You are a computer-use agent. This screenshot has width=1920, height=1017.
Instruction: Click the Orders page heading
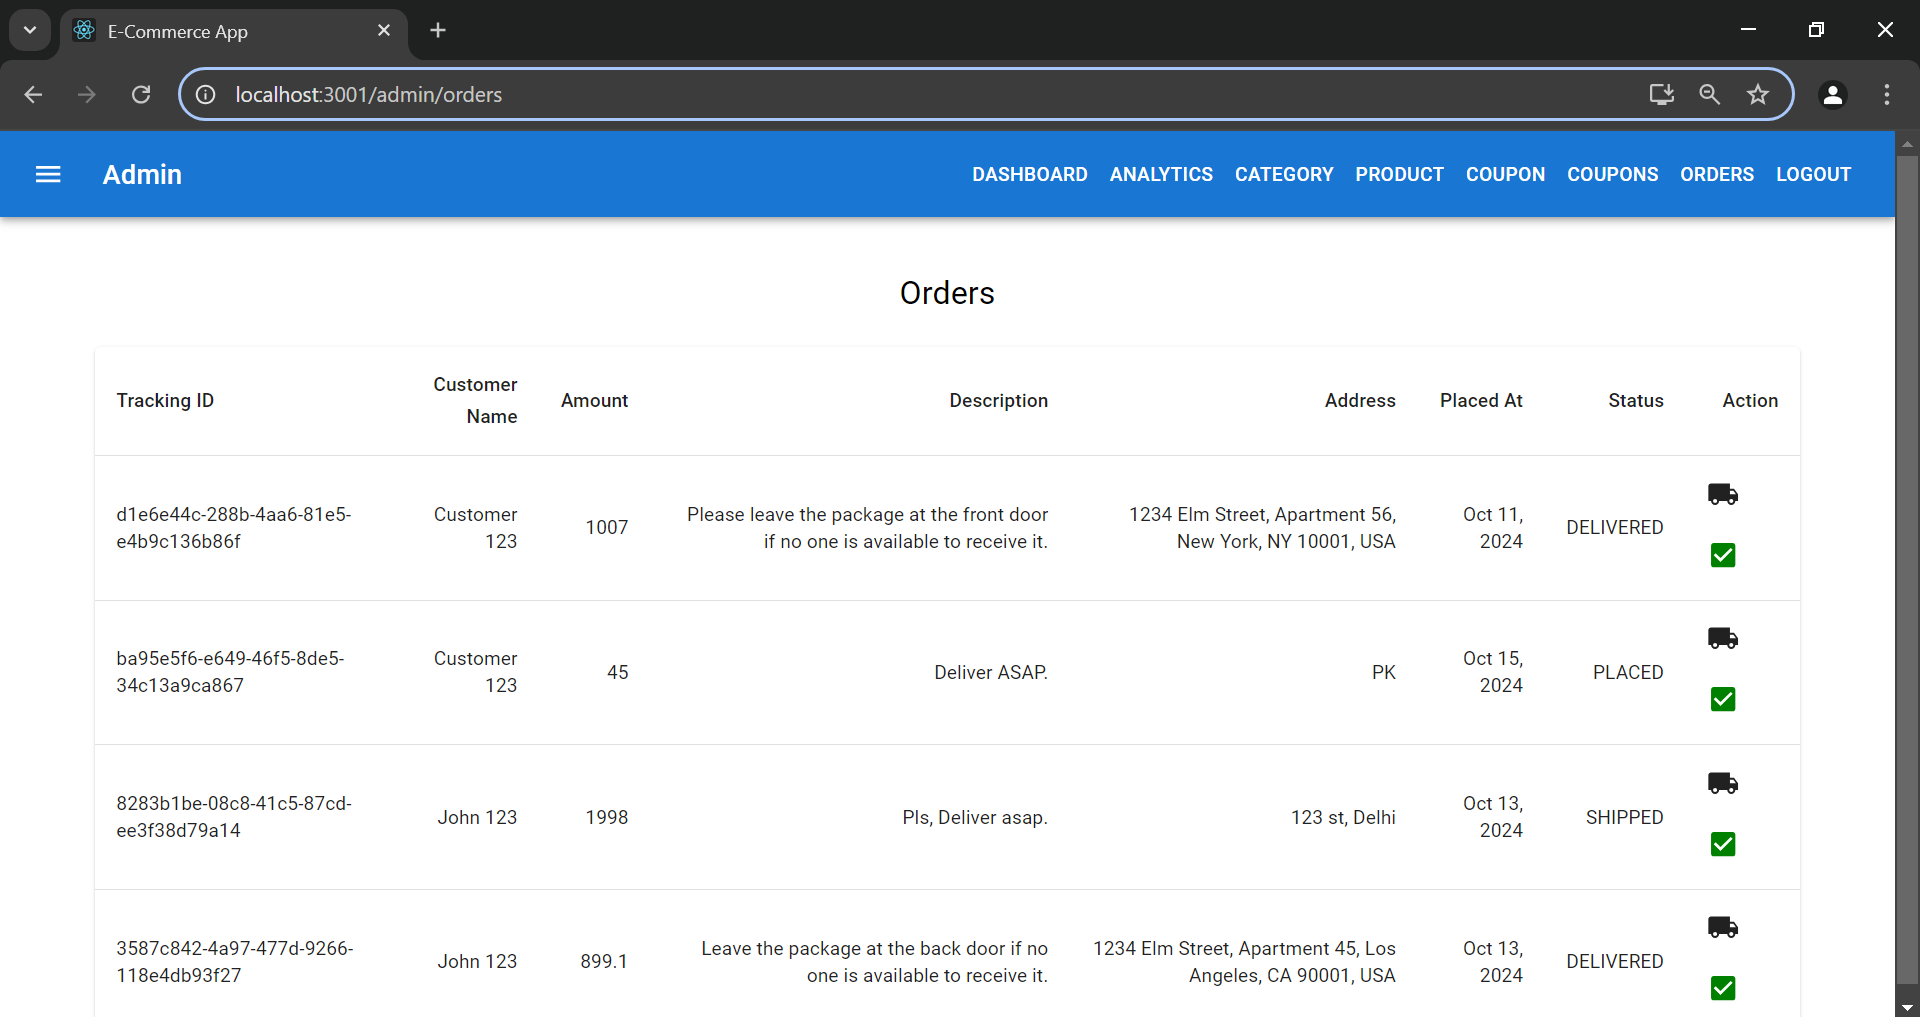click(x=947, y=293)
